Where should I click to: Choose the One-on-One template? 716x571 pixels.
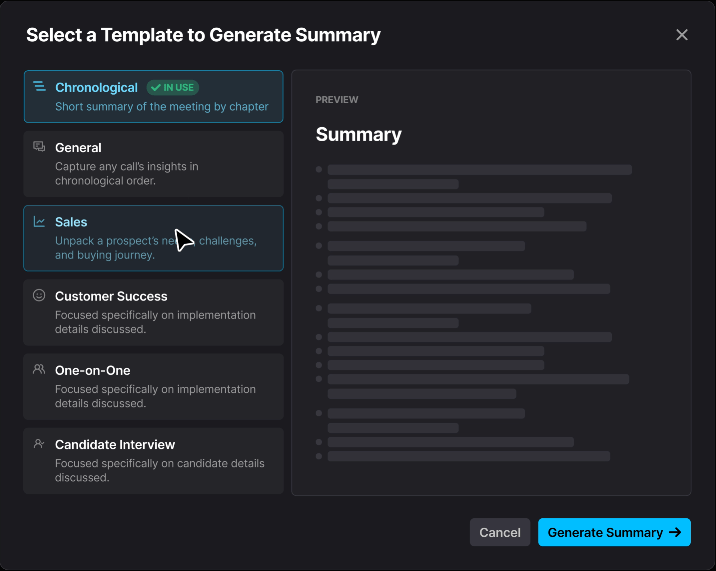point(153,386)
